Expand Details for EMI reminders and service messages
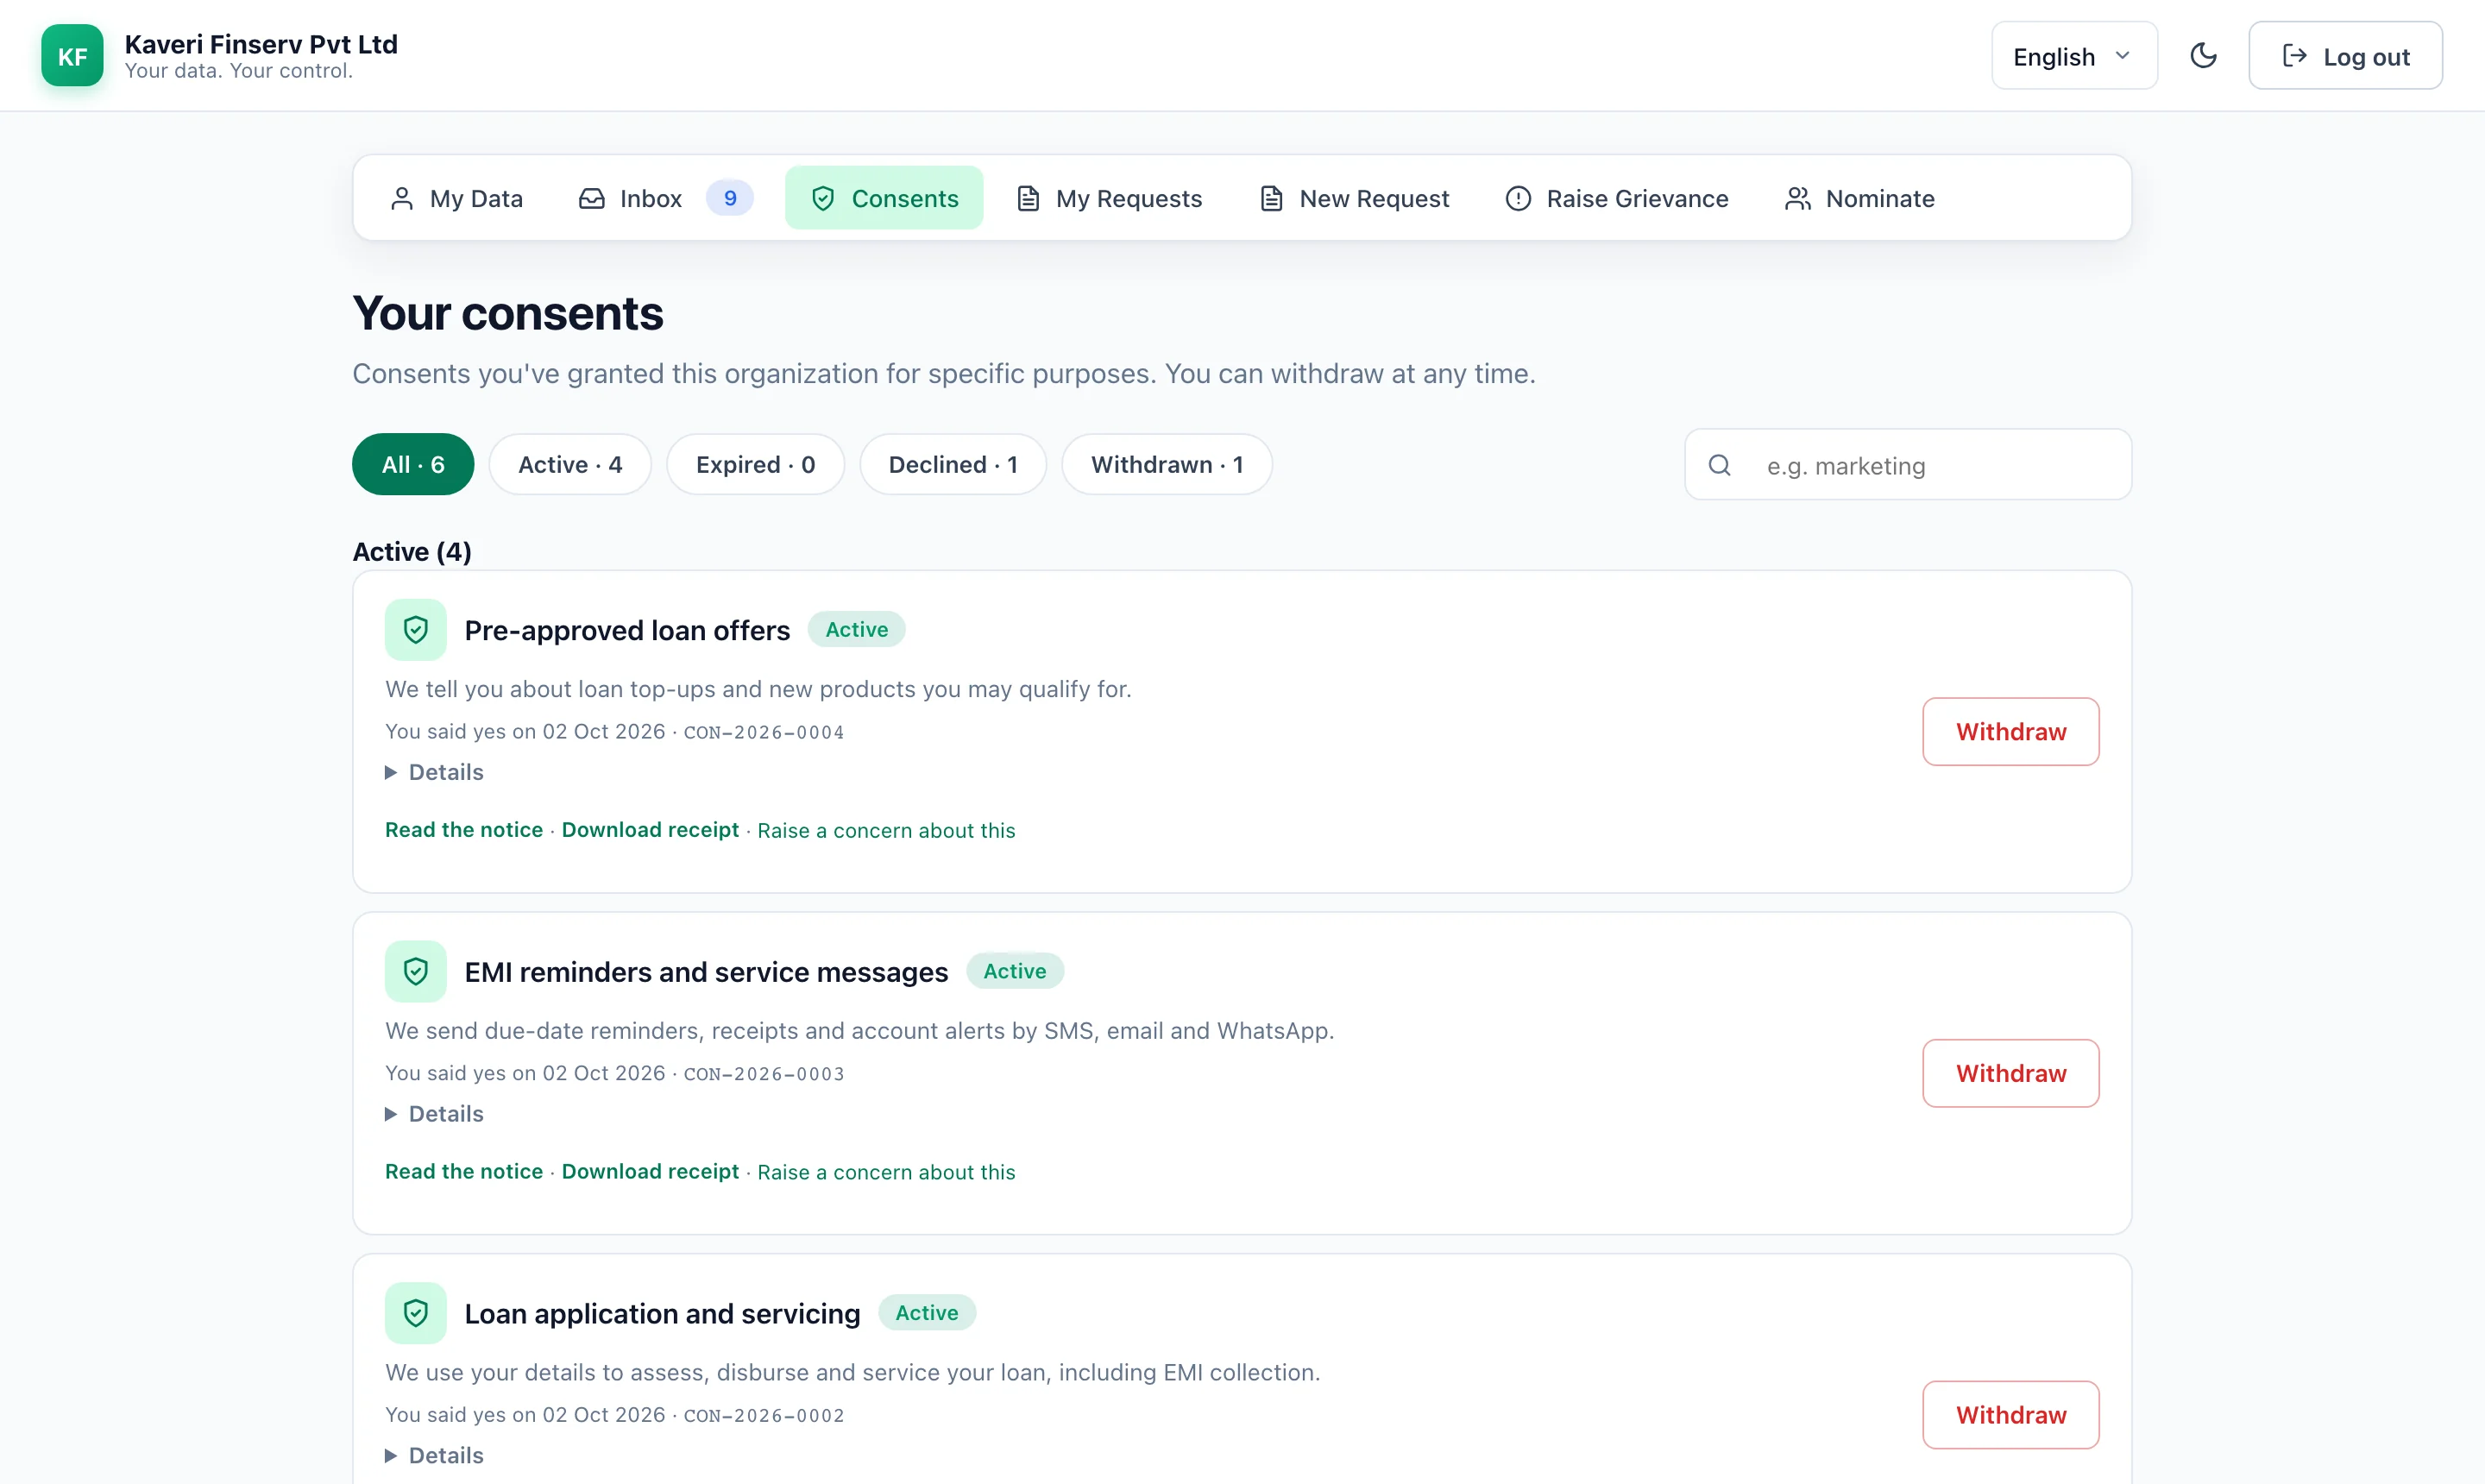The image size is (2485, 1484). (434, 1114)
